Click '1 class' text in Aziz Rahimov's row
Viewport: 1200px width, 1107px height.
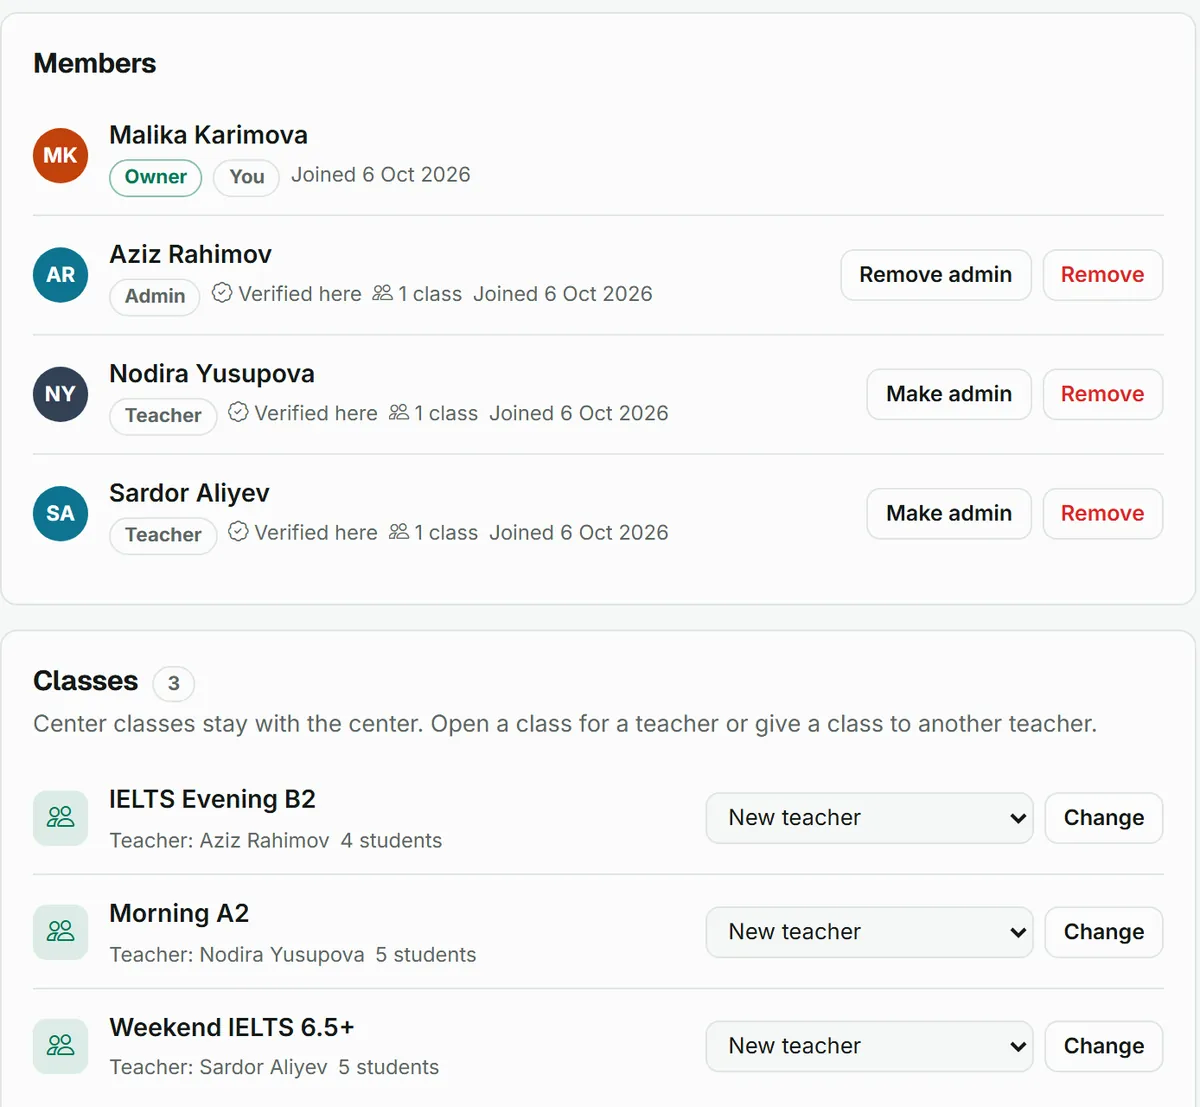pyautogui.click(x=430, y=294)
